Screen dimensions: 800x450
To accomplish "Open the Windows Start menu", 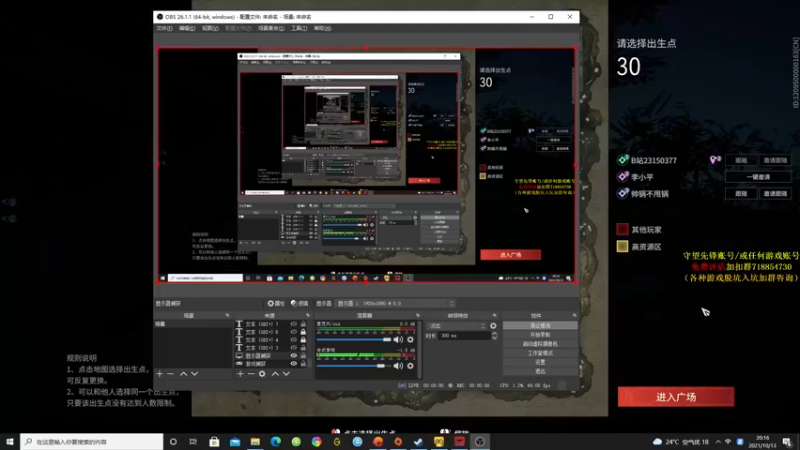I will click(x=10, y=441).
